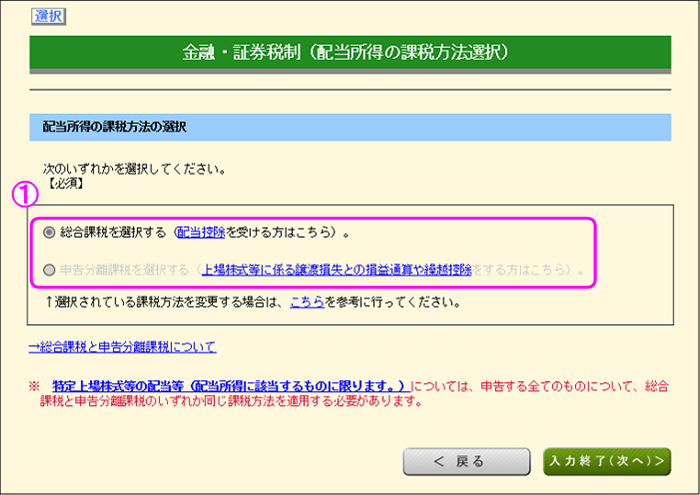Select the 申告分離課税を選択する radio button
Screen dimensions: 700x495
click(49, 270)
